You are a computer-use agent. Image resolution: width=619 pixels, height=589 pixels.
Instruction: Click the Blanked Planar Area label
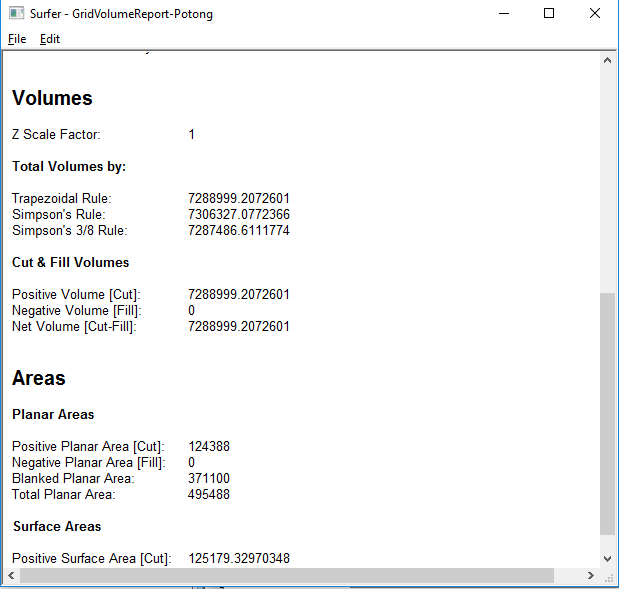(x=73, y=478)
